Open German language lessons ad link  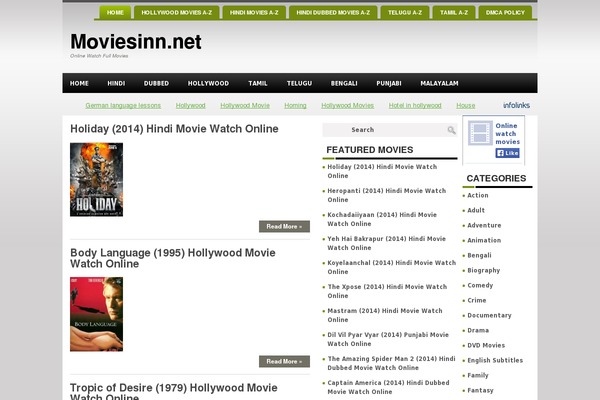point(123,105)
